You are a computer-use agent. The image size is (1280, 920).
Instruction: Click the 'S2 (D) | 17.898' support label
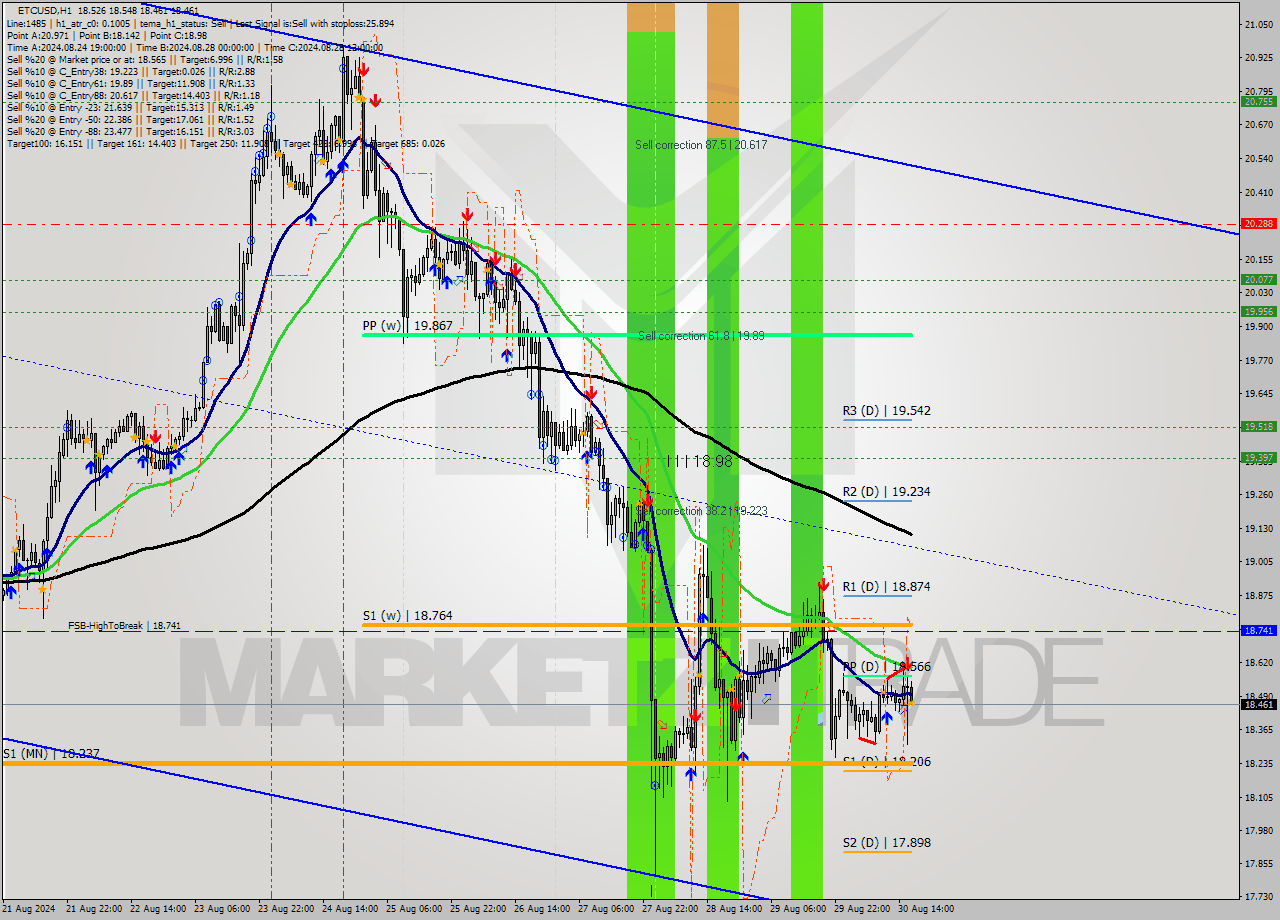[886, 843]
